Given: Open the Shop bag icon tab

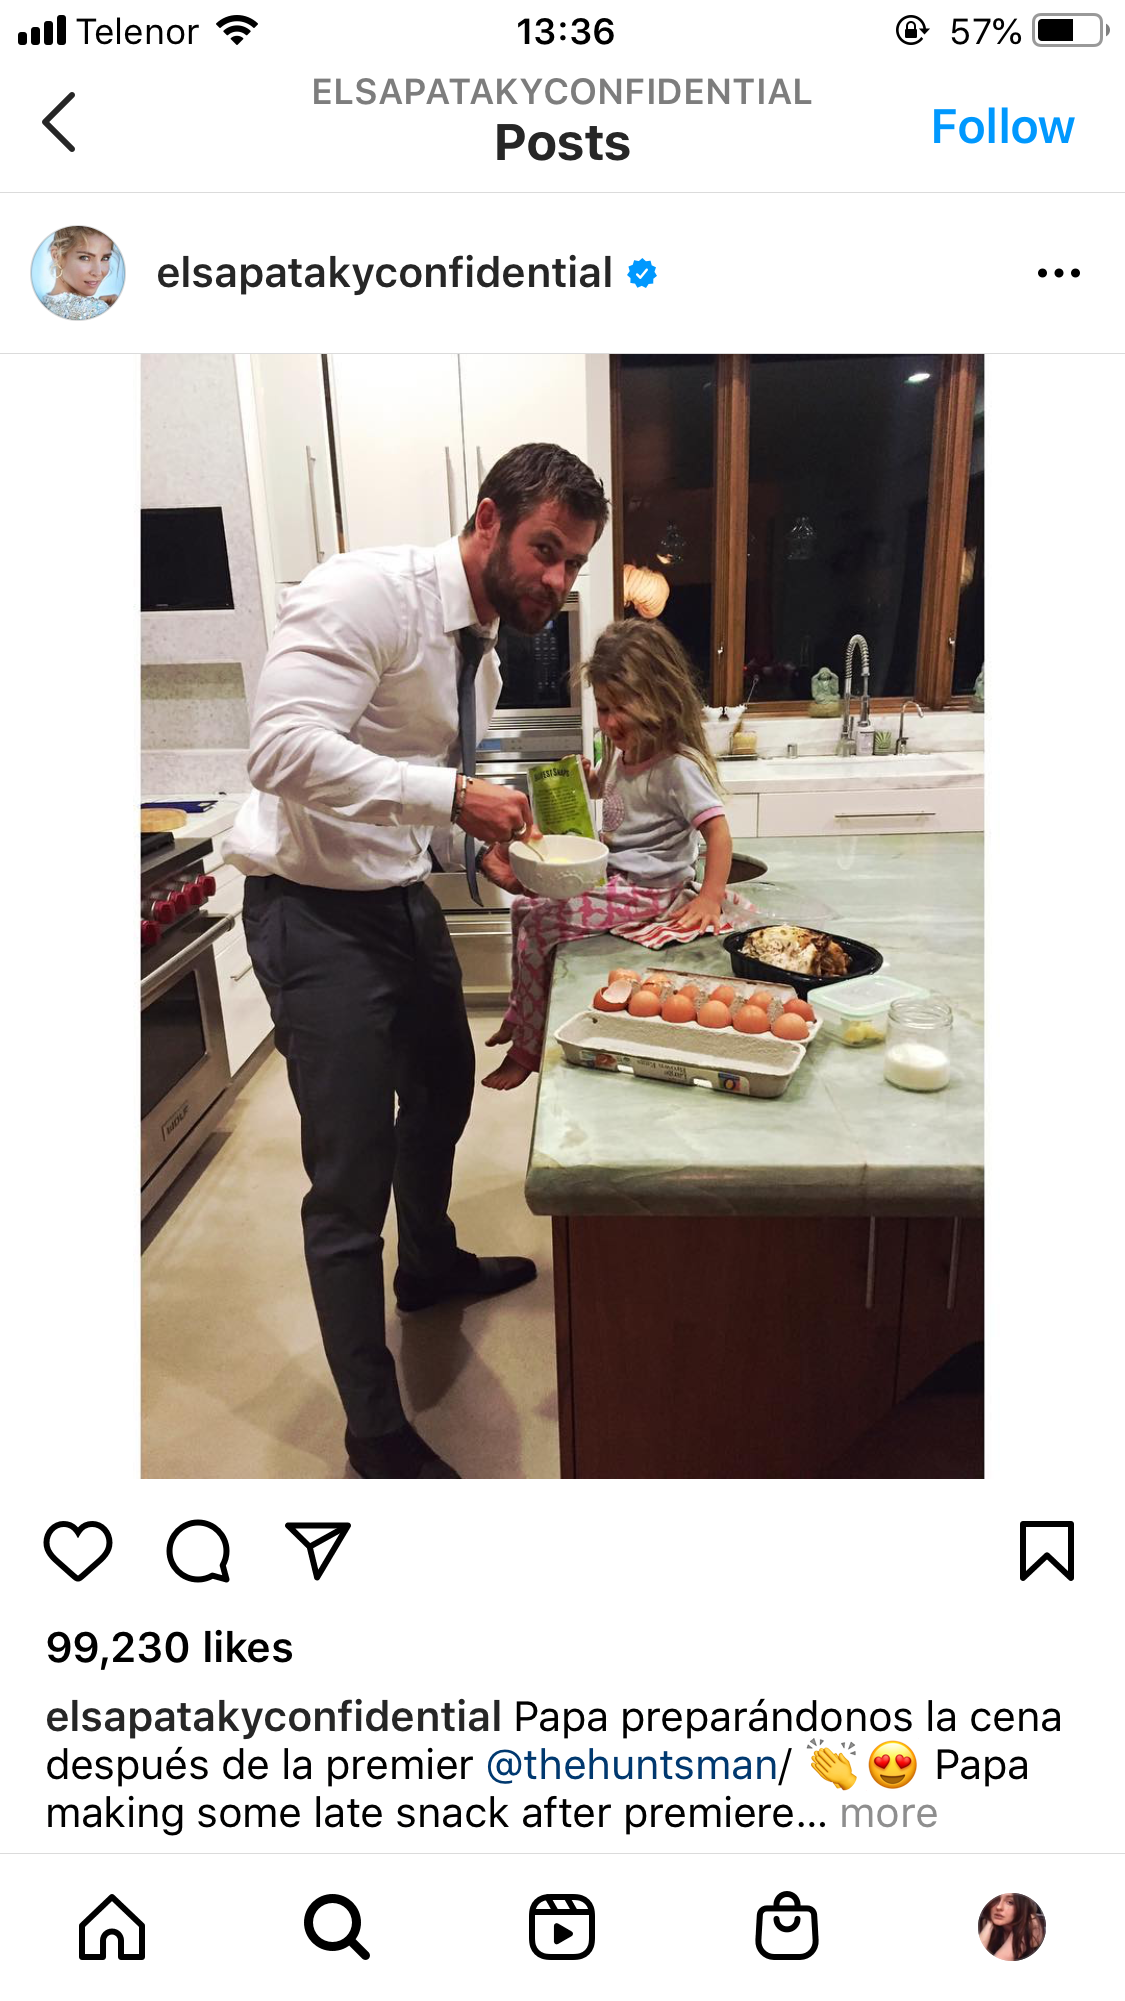Looking at the screenshot, I should pos(787,1927).
